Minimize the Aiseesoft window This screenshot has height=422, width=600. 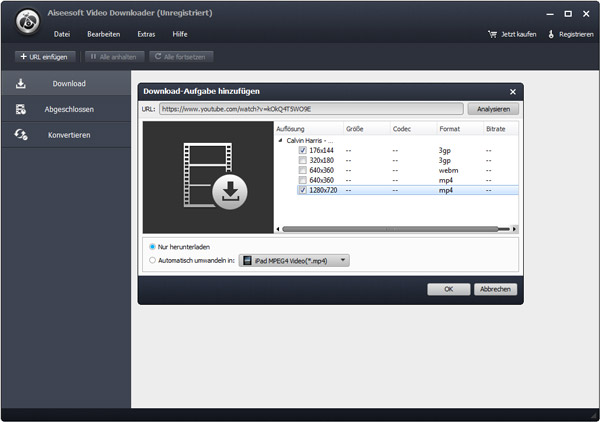pyautogui.click(x=550, y=14)
